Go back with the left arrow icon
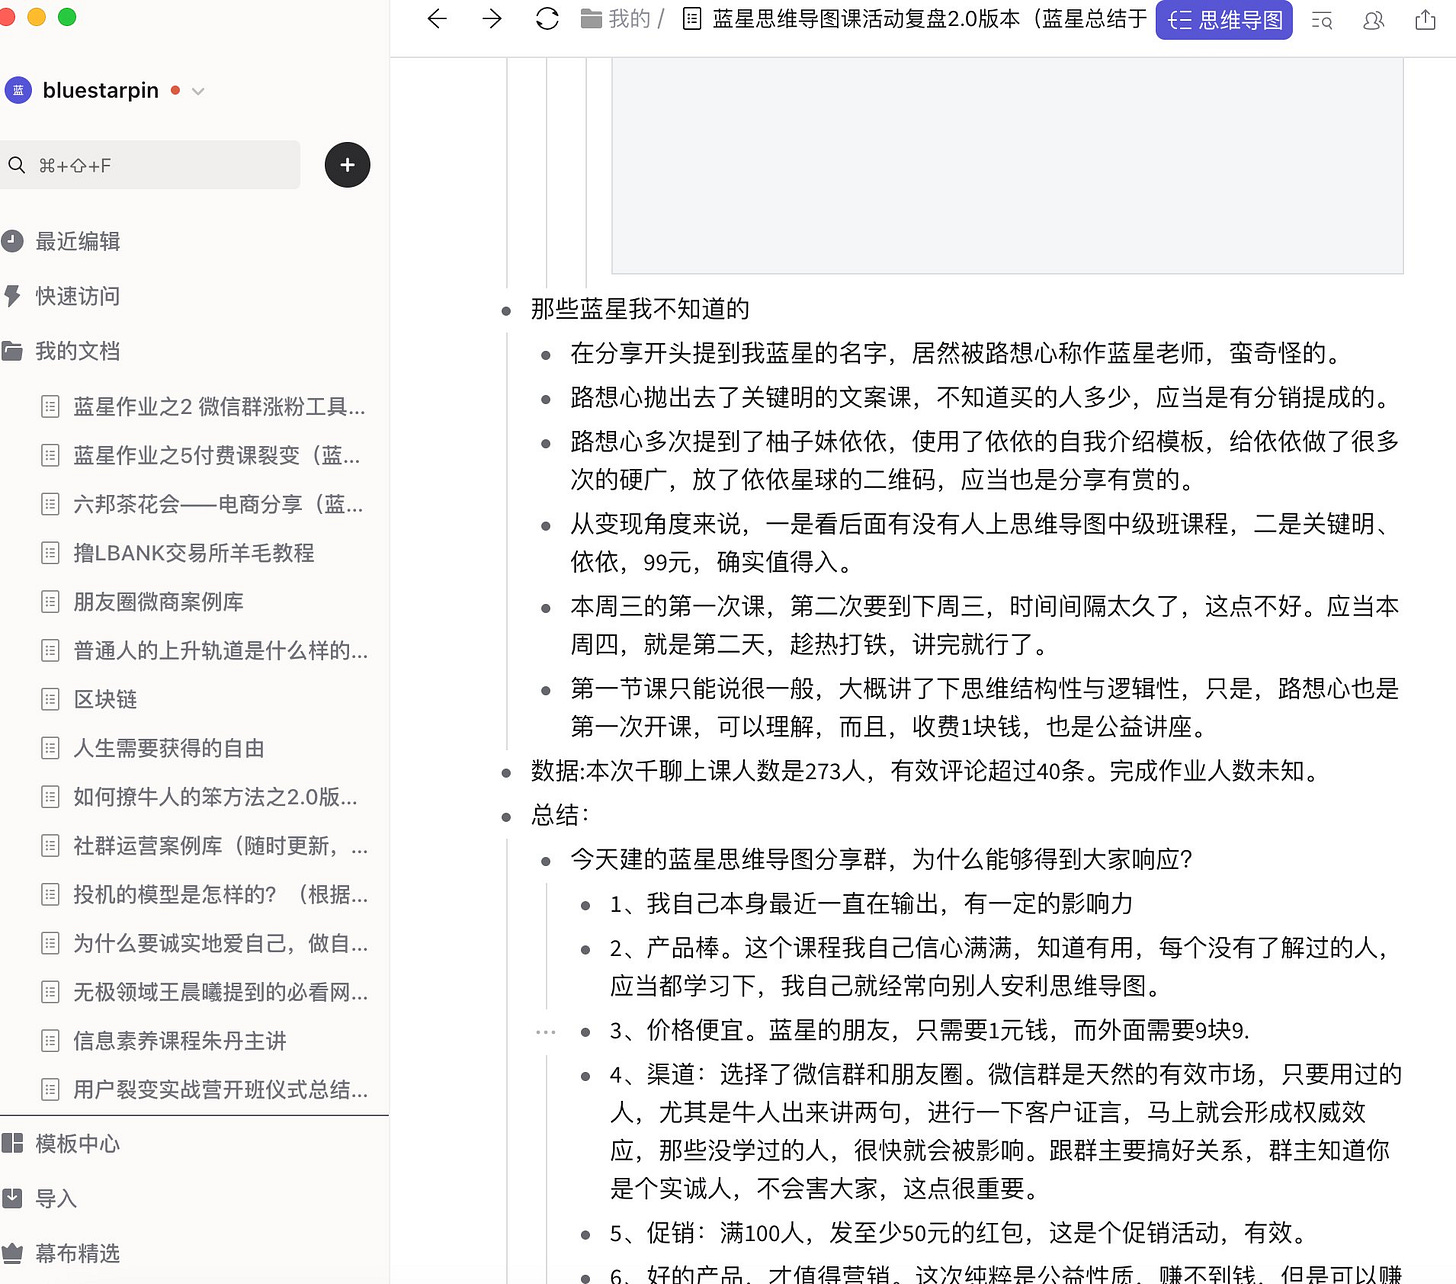 437,19
